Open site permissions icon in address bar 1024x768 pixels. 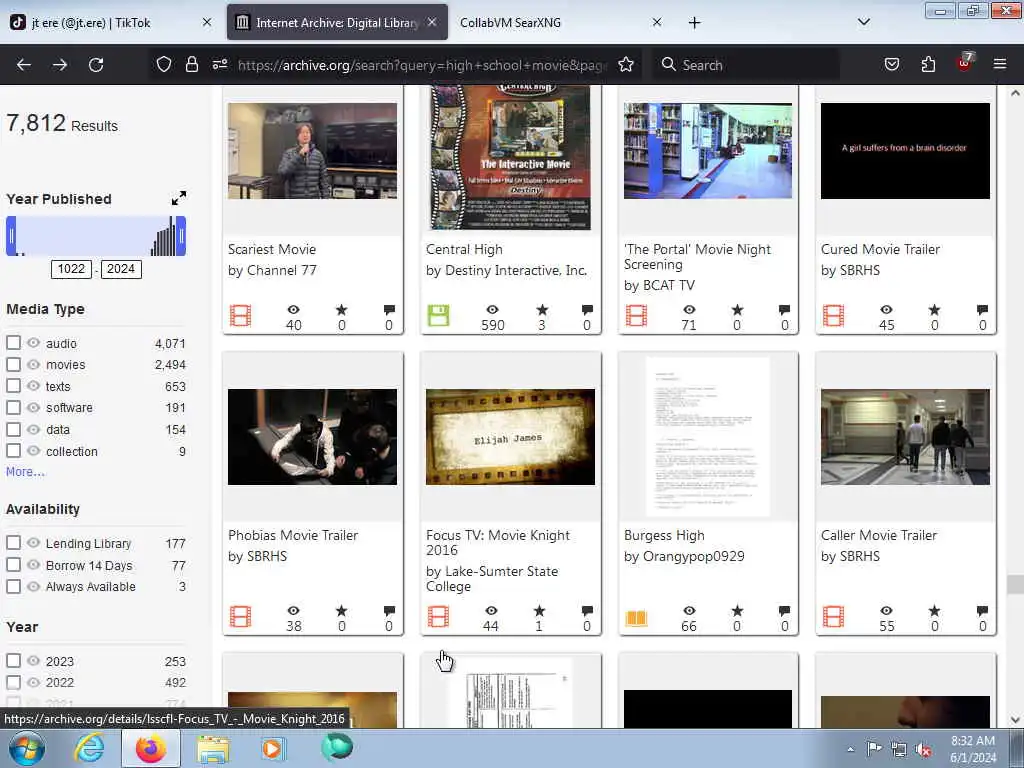(220, 65)
